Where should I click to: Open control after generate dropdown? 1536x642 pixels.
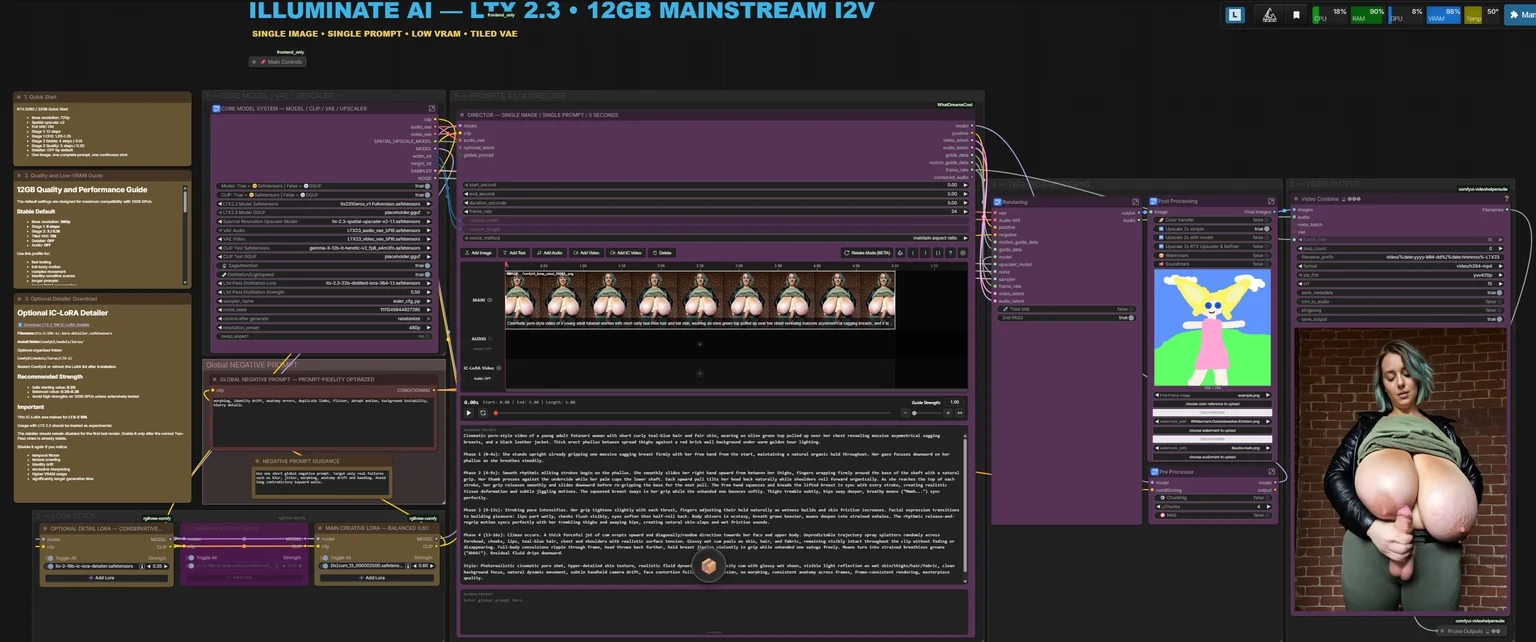325,318
